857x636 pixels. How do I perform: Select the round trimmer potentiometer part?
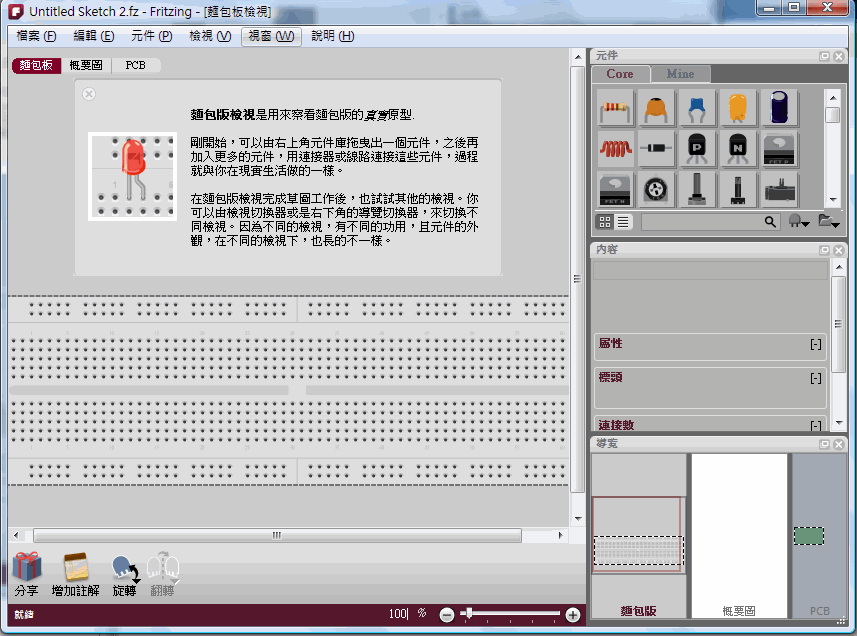pos(656,190)
